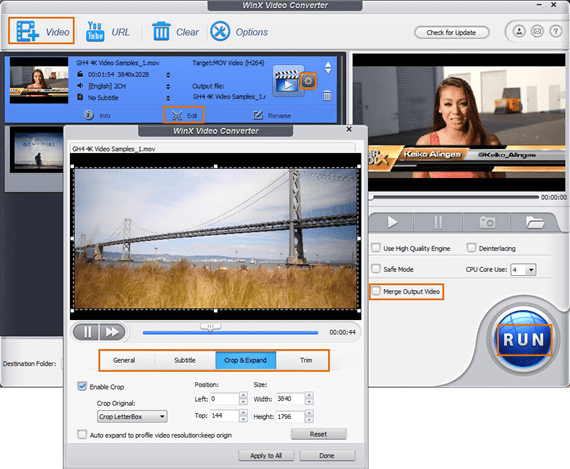Screen dimensions: 570x469
Task: Enable the Deinterlacing checkbox
Action: coord(471,248)
